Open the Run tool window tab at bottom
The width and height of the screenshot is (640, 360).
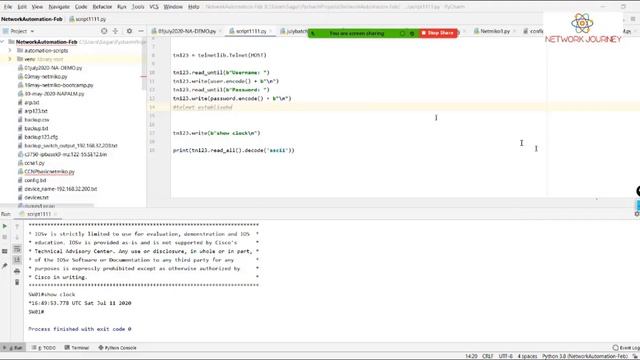pyautogui.click(x=13, y=348)
